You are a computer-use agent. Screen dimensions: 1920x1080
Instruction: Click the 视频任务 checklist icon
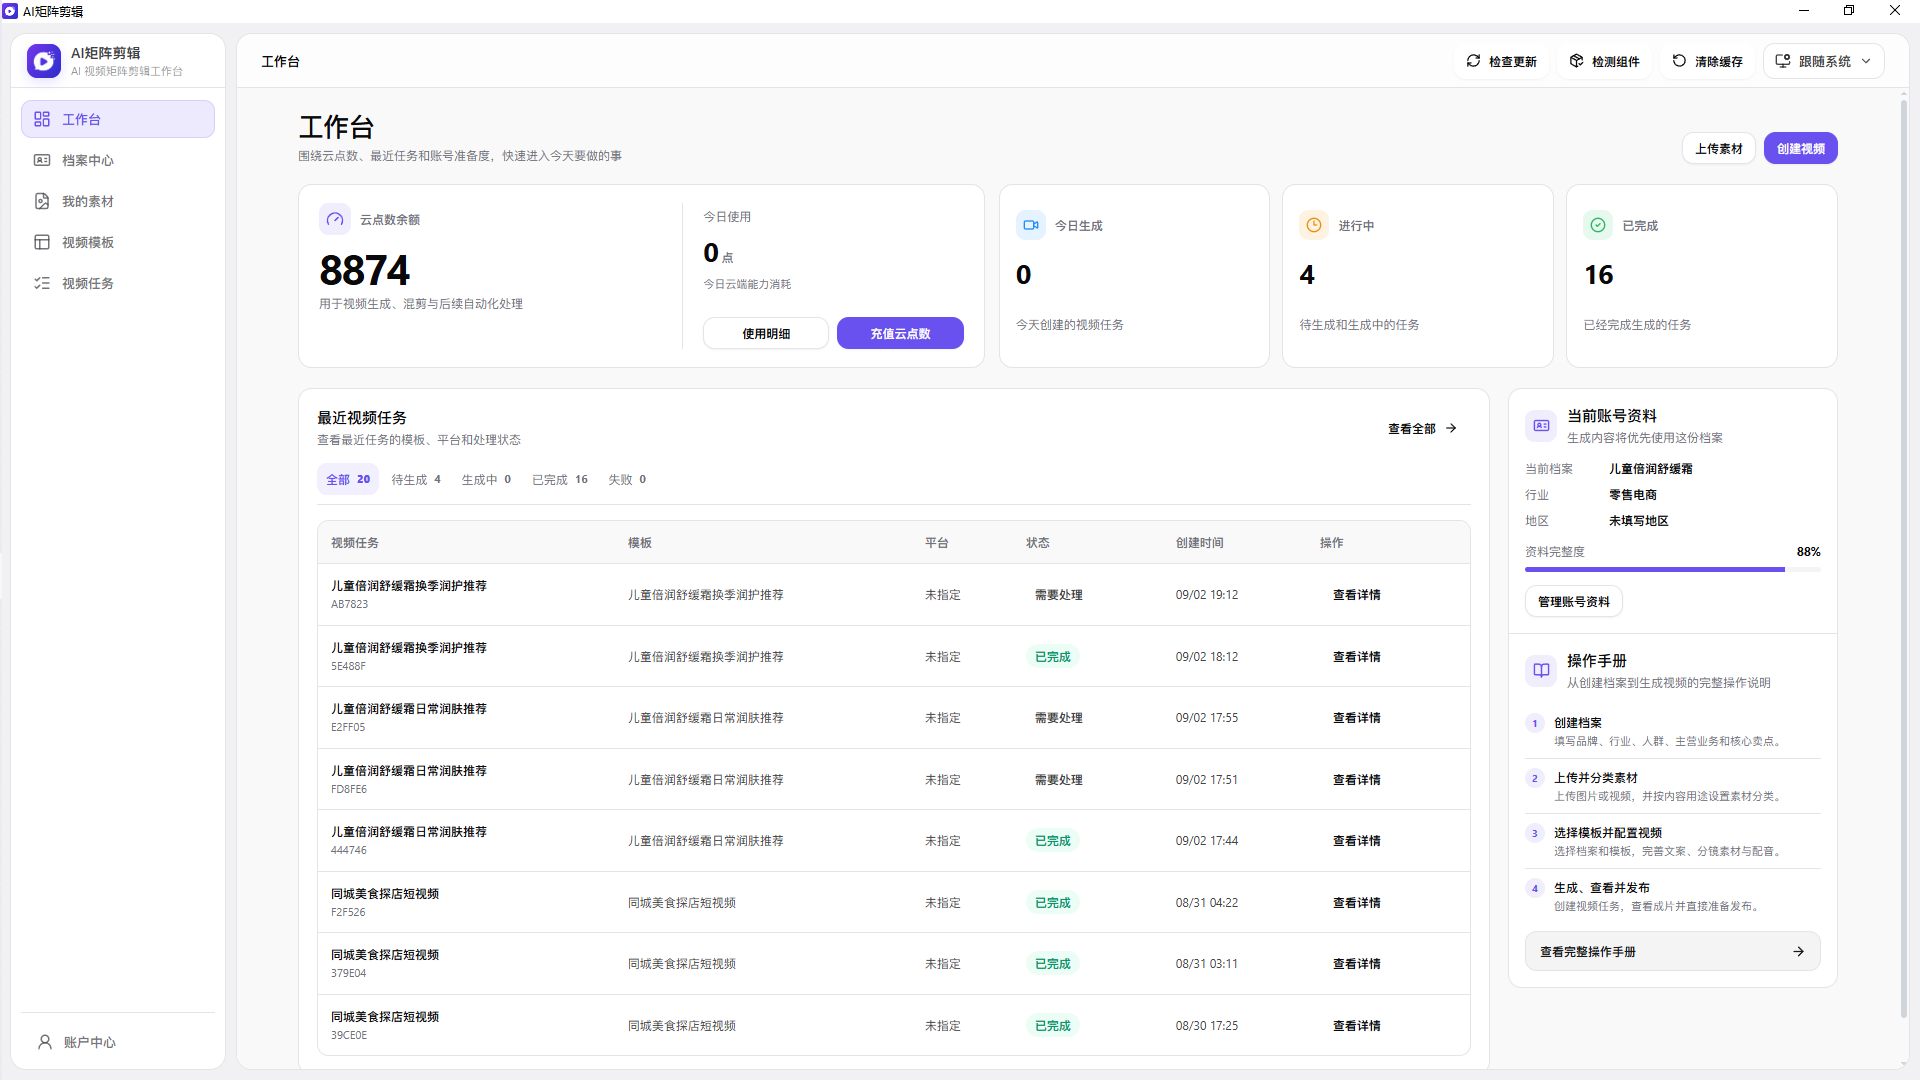pyautogui.click(x=42, y=283)
